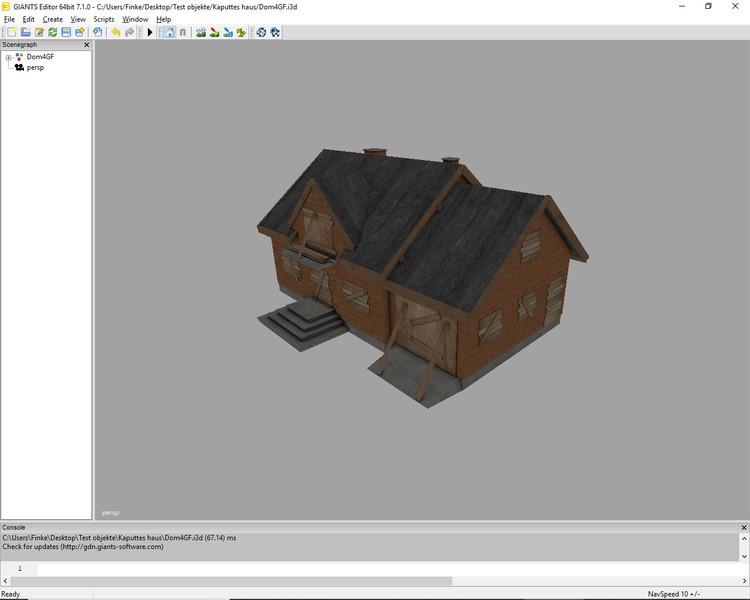Click the Undo arrow icon

[115, 33]
